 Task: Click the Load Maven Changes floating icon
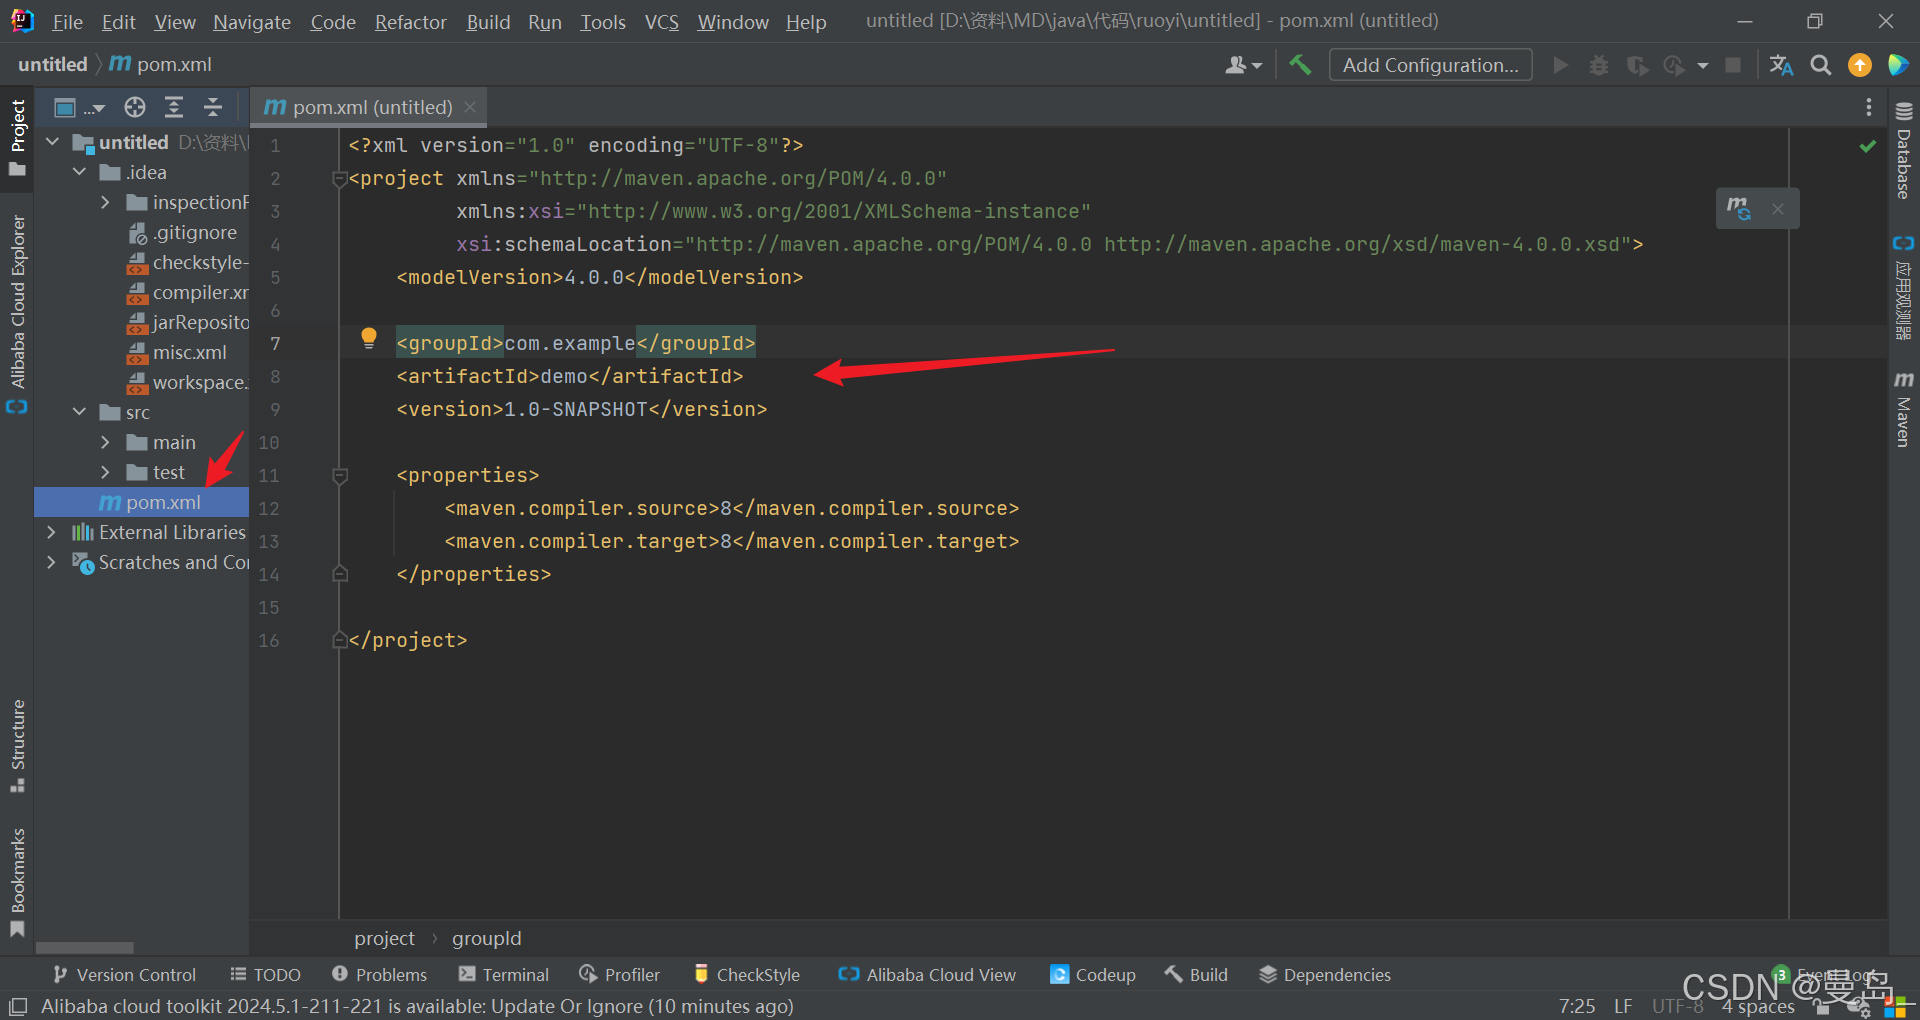point(1739,208)
